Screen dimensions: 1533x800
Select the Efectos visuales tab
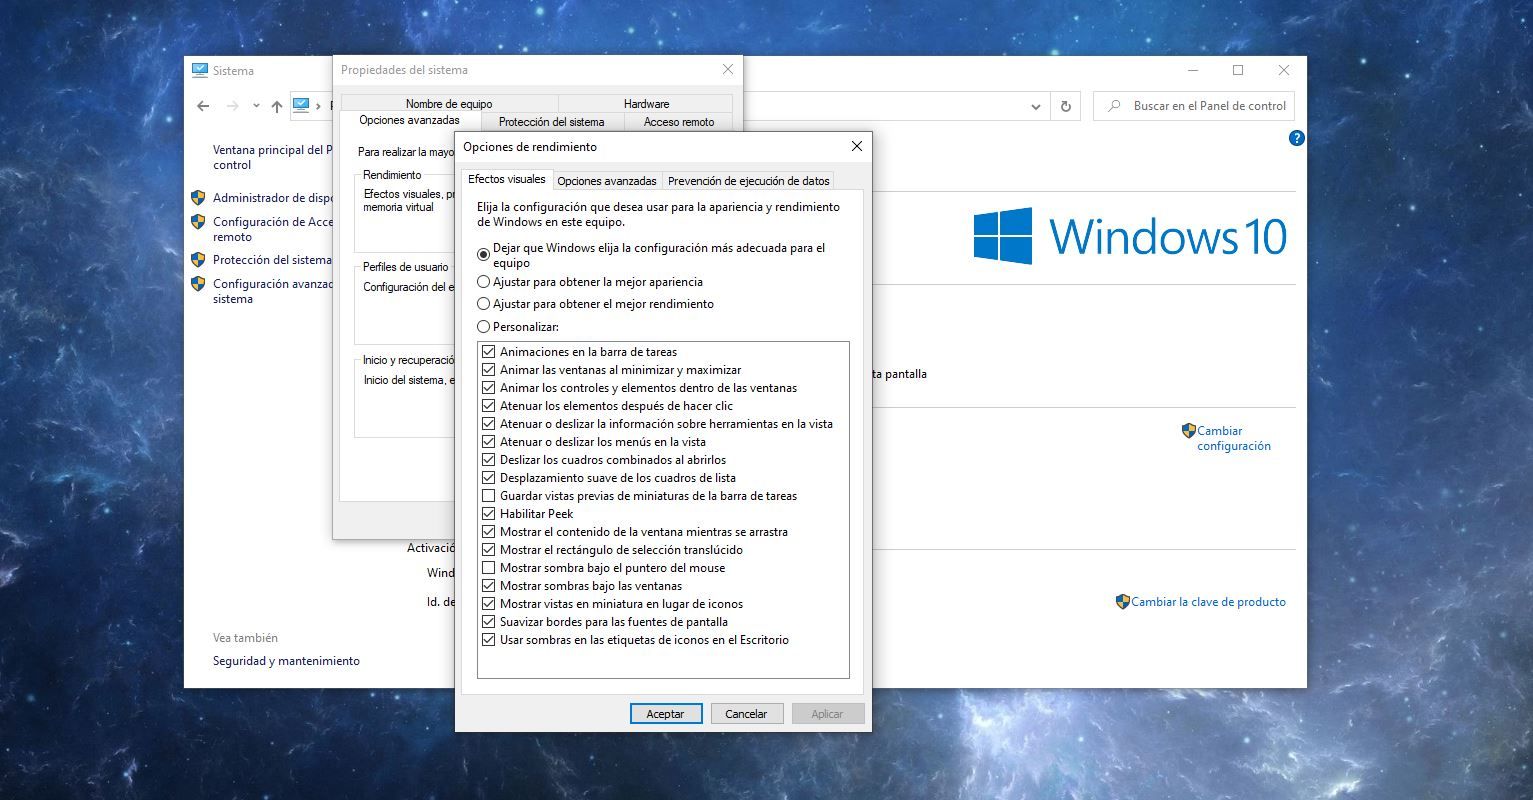pyautogui.click(x=507, y=179)
